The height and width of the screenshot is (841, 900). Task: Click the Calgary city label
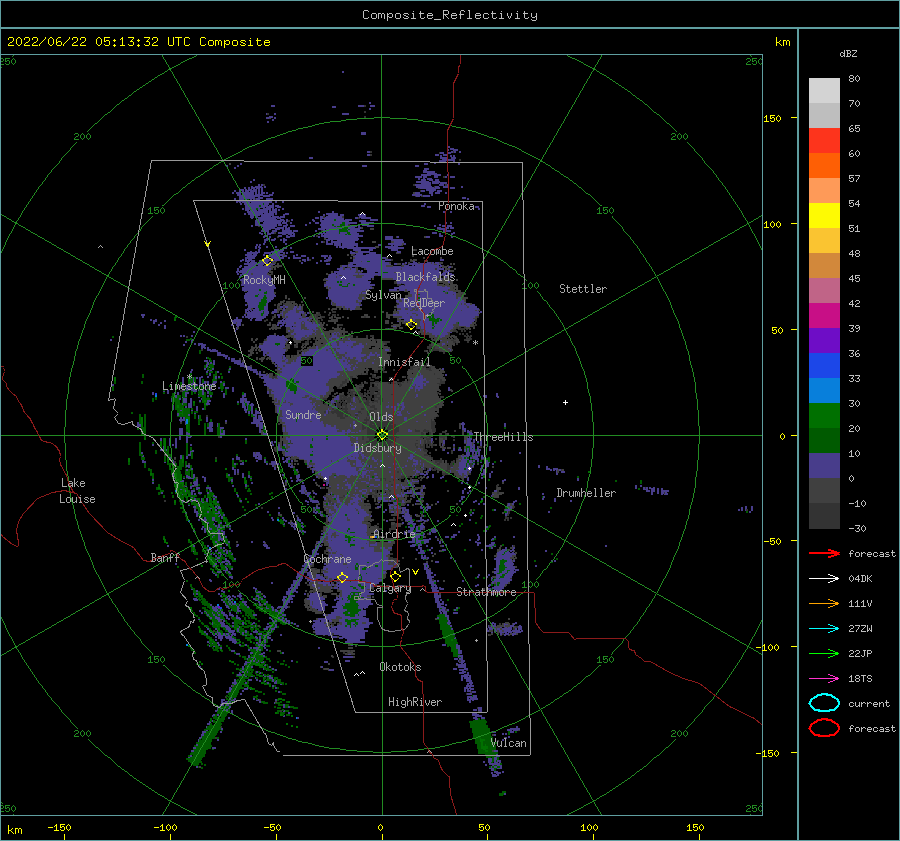(390, 588)
